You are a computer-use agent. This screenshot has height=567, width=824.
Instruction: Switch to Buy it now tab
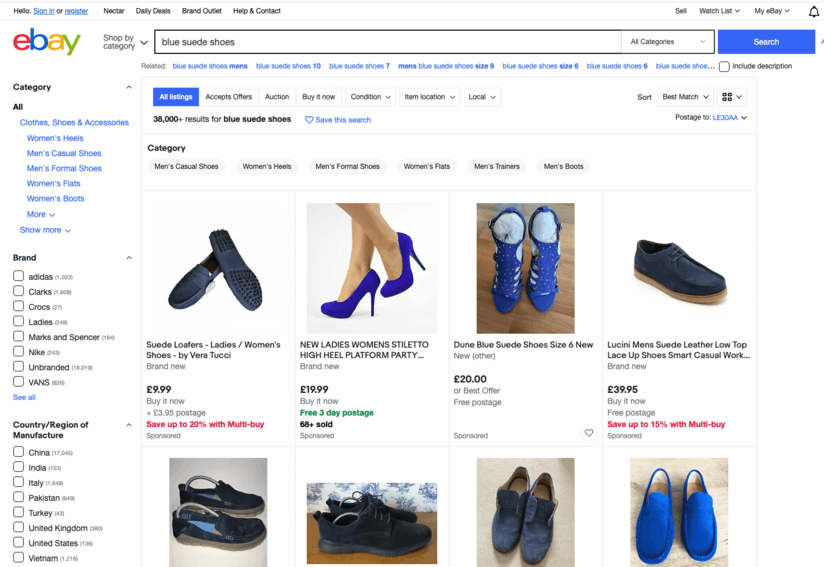pyautogui.click(x=318, y=97)
